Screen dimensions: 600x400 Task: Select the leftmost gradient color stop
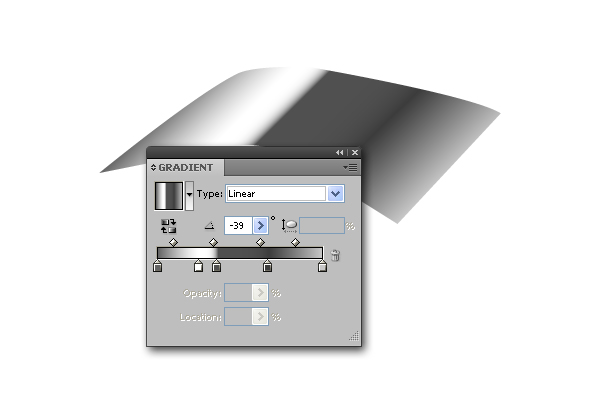(157, 266)
